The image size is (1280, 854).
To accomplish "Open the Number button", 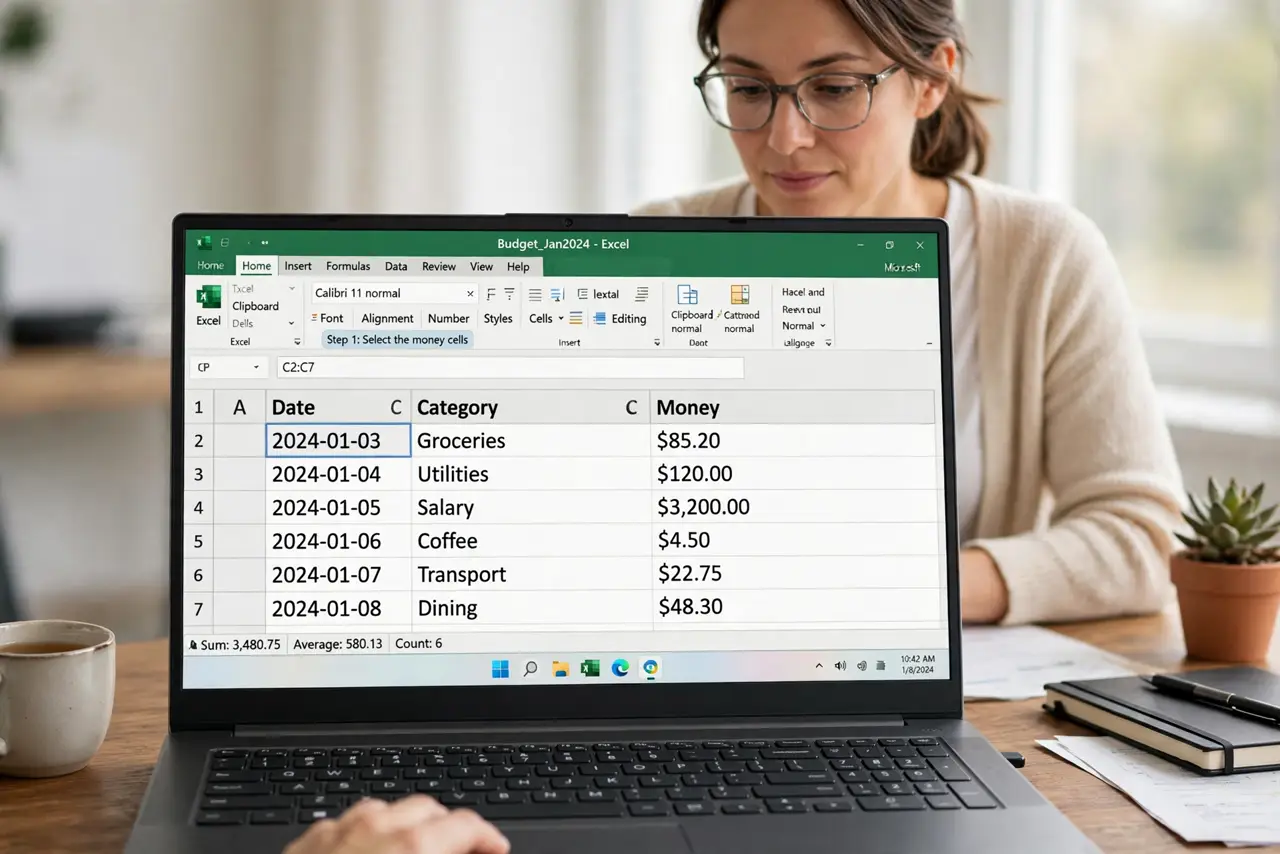I will tap(448, 319).
